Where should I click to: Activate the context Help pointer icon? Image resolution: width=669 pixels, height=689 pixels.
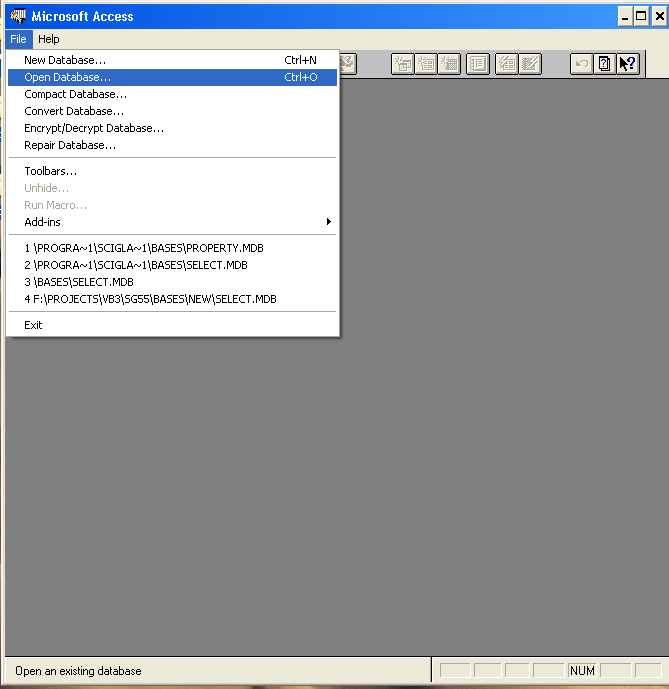pyautogui.click(x=628, y=64)
